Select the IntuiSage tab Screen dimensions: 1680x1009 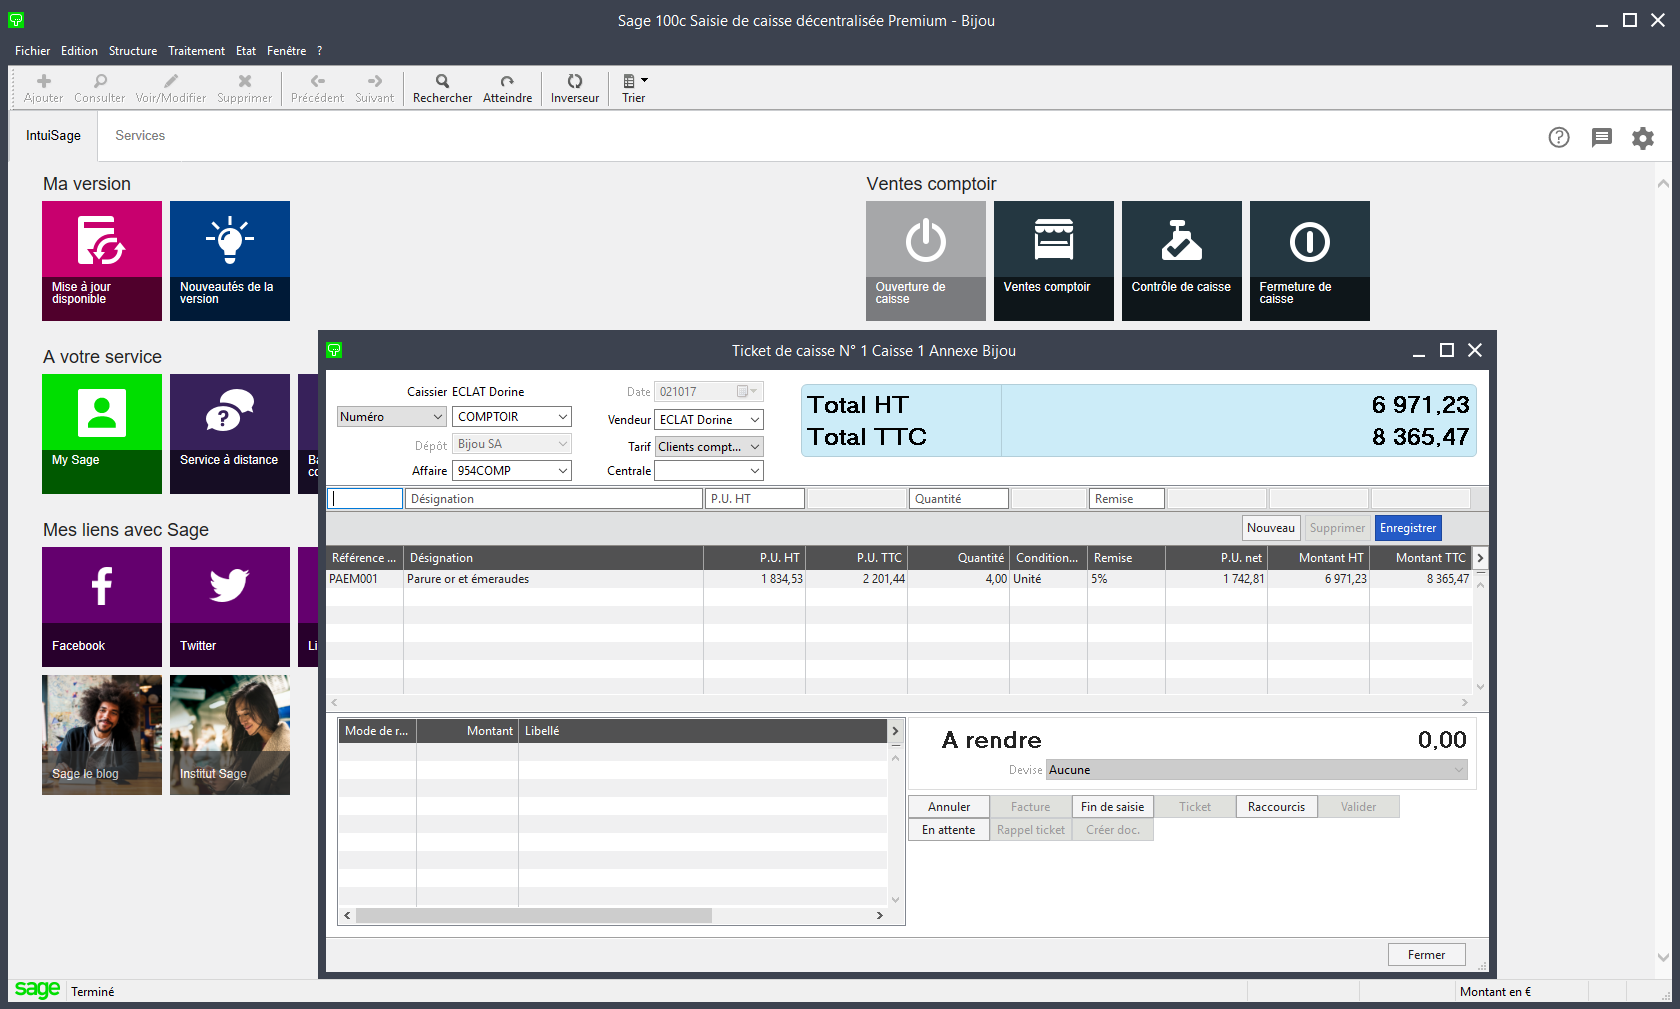tap(53, 136)
